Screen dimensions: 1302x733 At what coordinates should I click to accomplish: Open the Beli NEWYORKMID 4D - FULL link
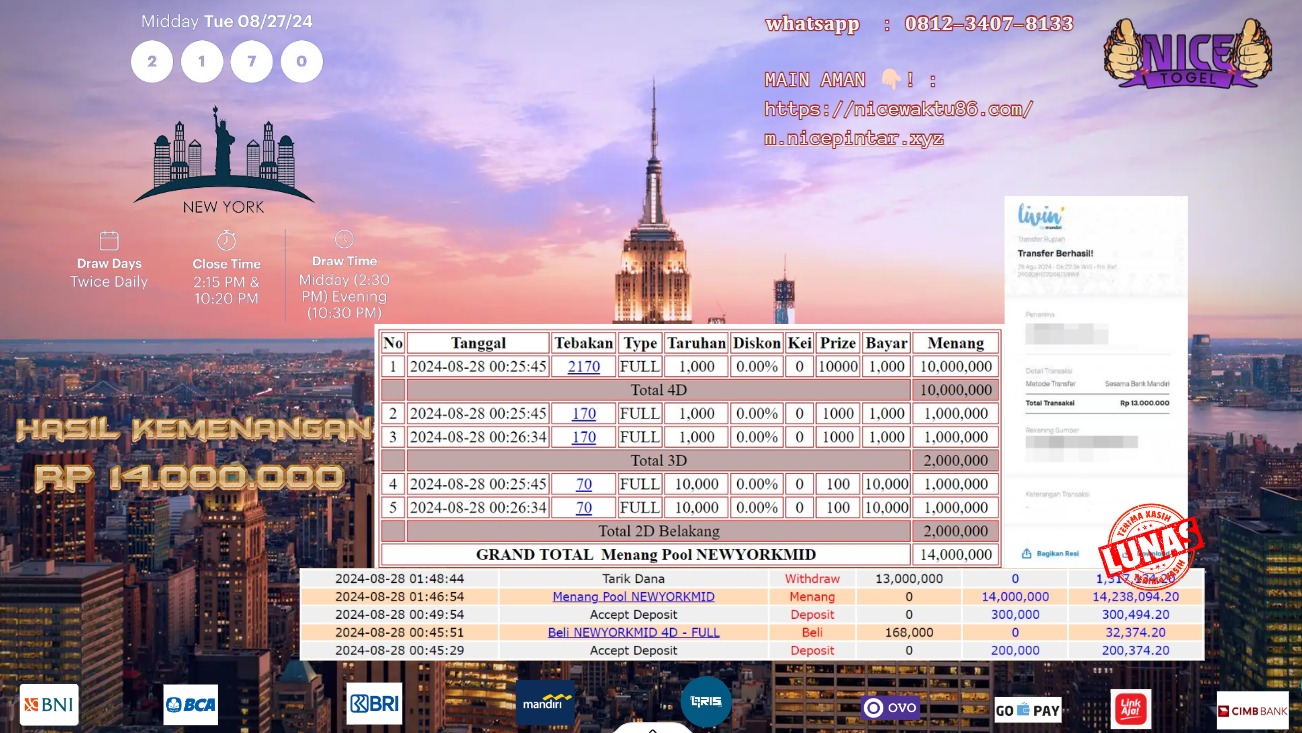click(633, 633)
